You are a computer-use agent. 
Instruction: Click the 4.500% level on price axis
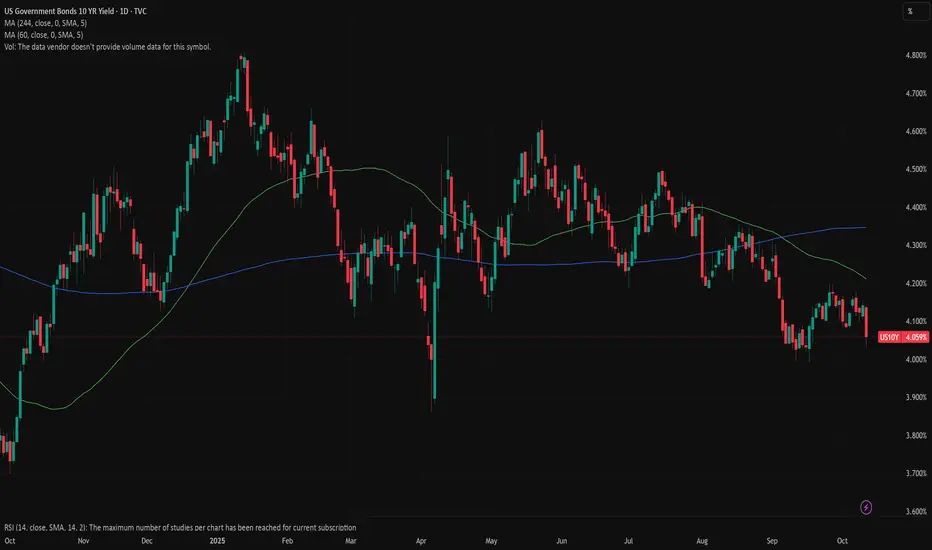[916, 169]
